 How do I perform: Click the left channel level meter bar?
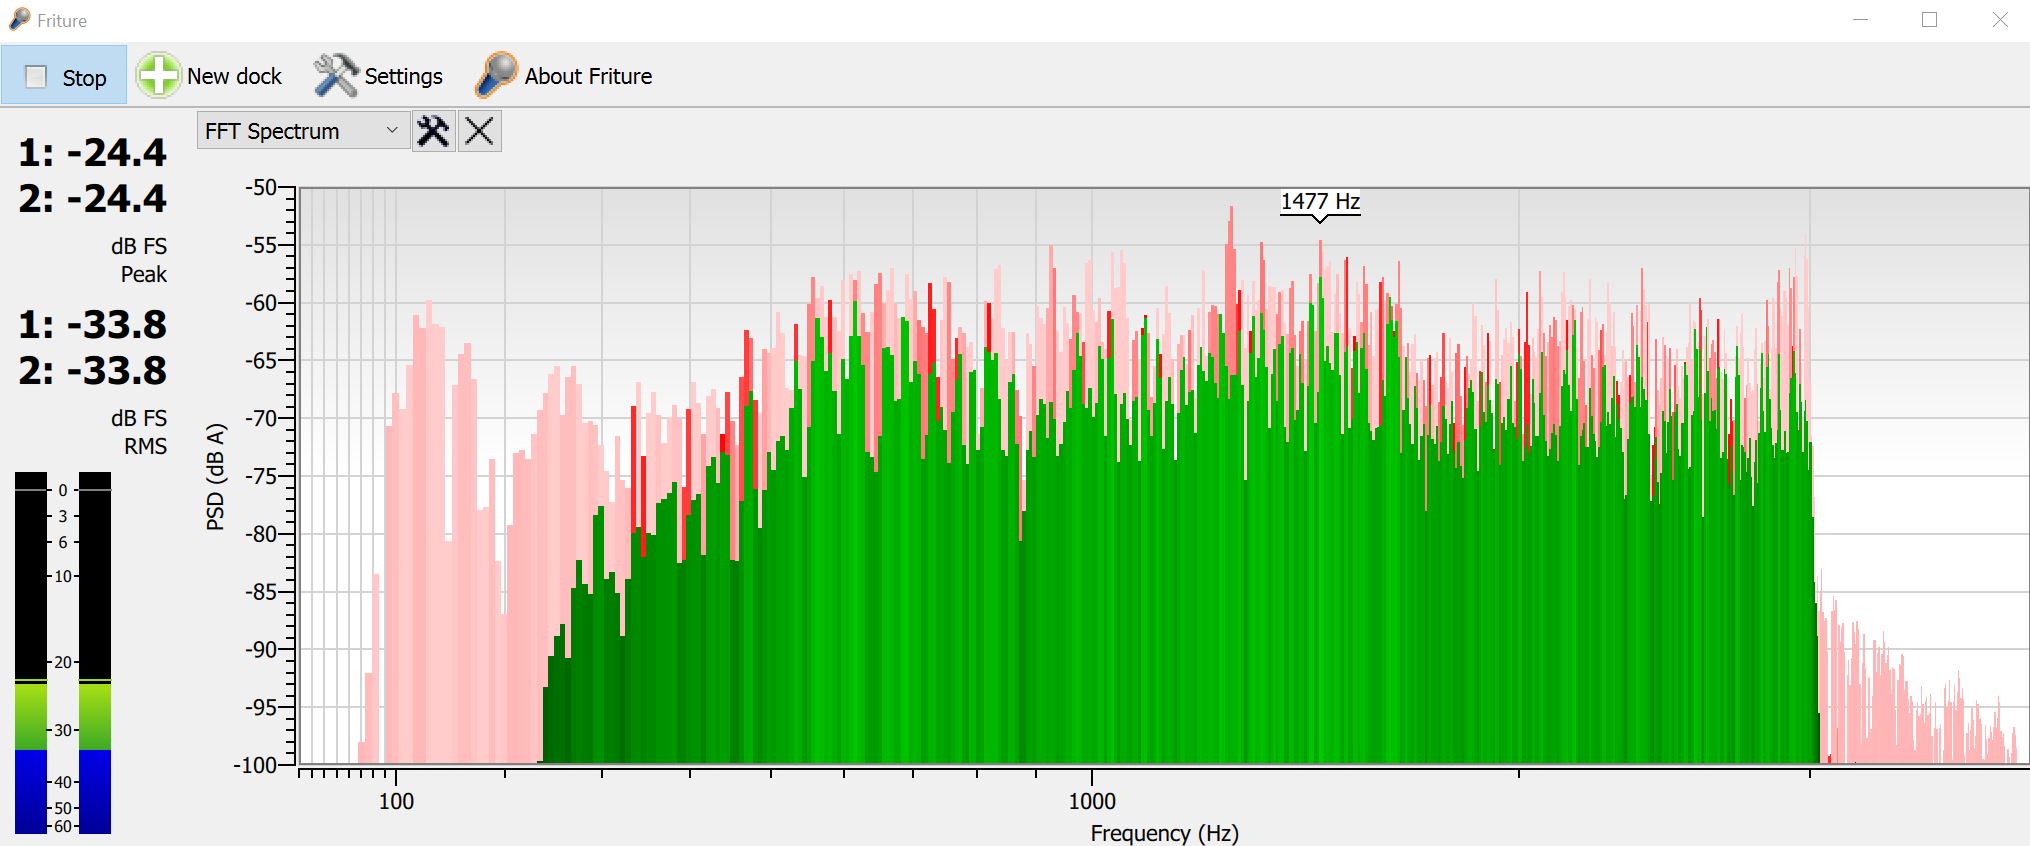31,652
